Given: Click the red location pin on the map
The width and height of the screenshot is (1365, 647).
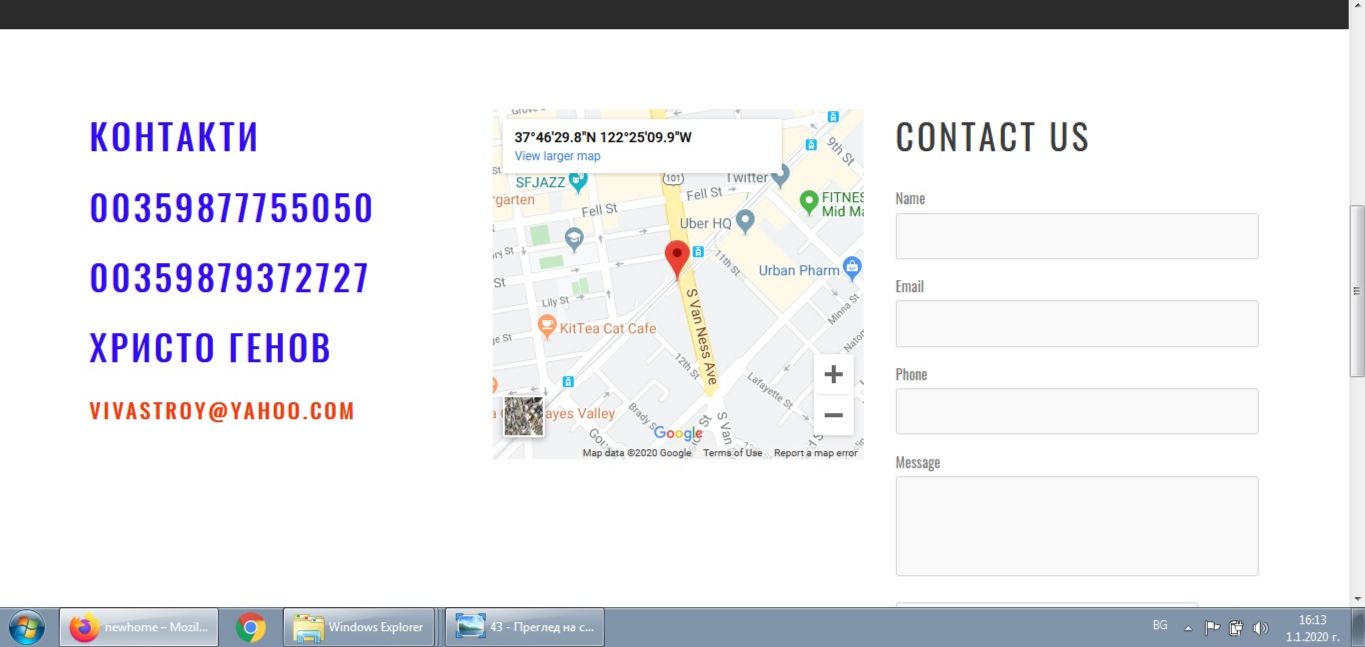Looking at the screenshot, I should click(677, 259).
